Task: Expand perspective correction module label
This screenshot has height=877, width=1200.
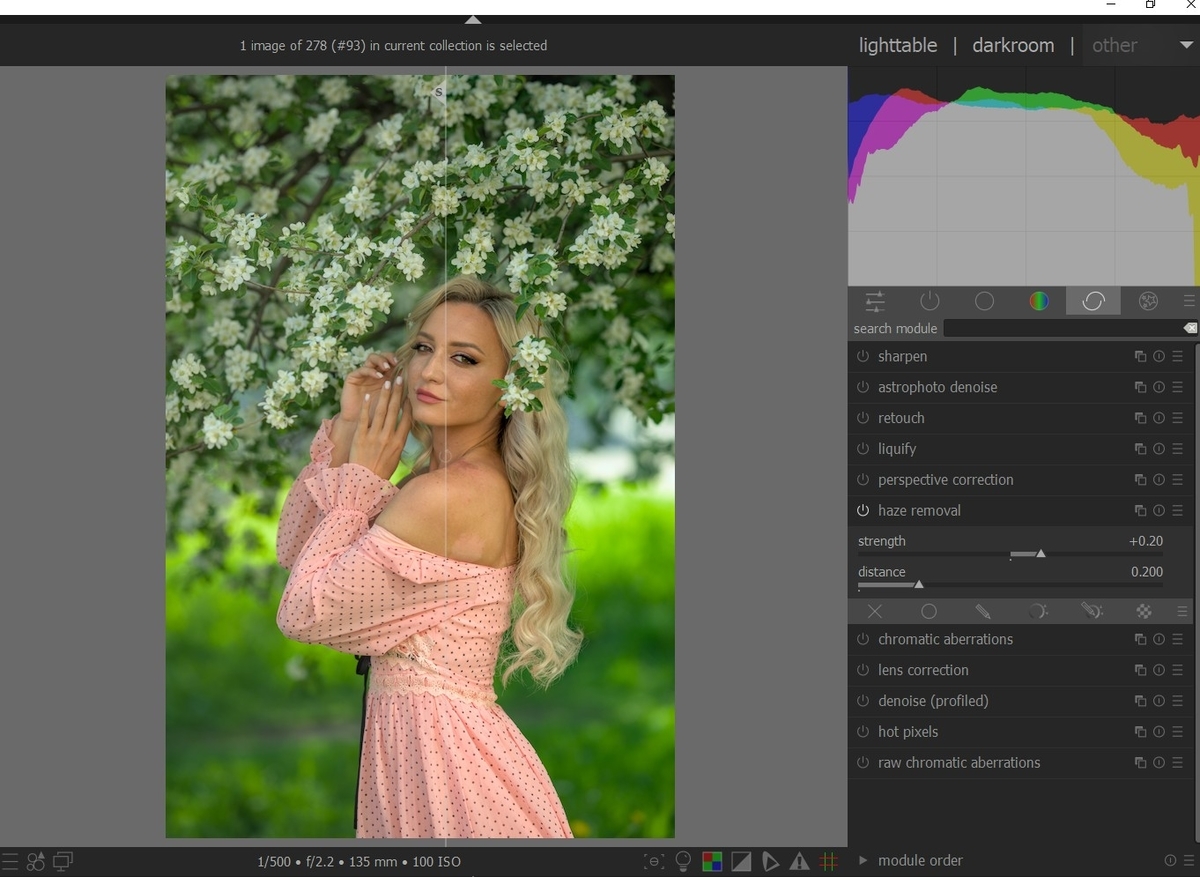Action: pos(946,480)
